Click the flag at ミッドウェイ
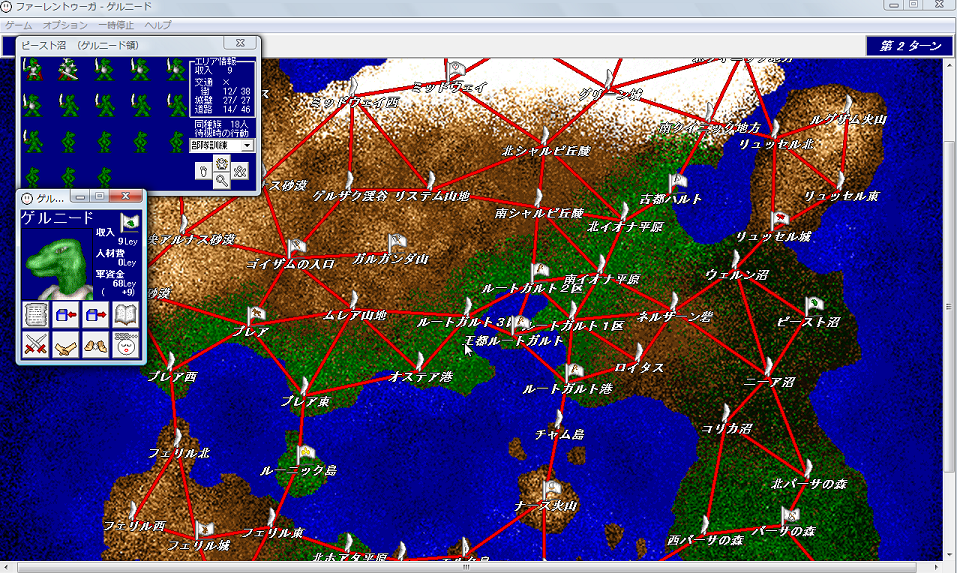The image size is (957, 573). pos(455,70)
